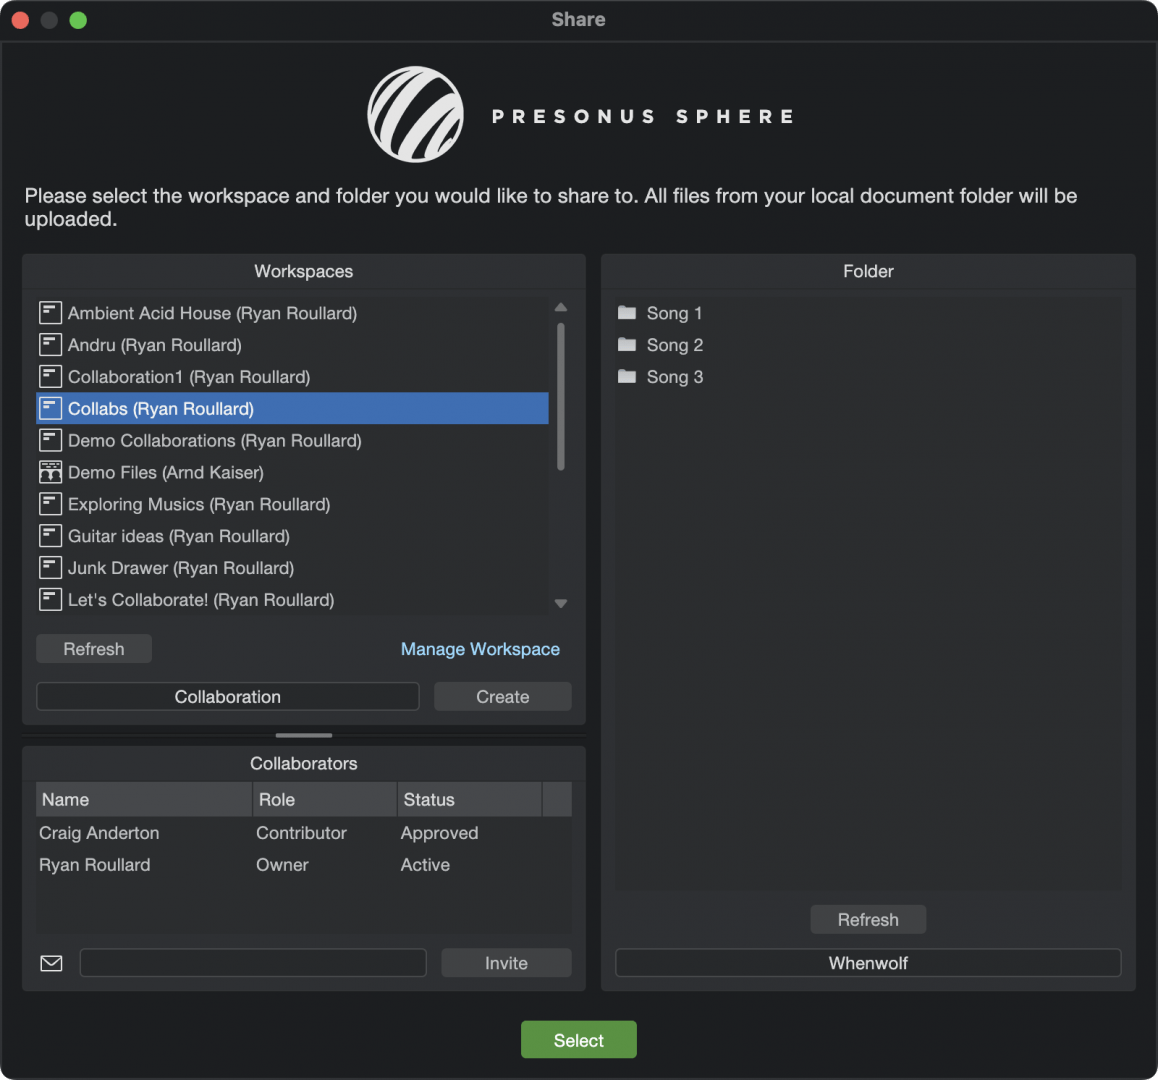
Task: Click the down arrow of the Workspaces scrollbar
Action: tap(561, 603)
